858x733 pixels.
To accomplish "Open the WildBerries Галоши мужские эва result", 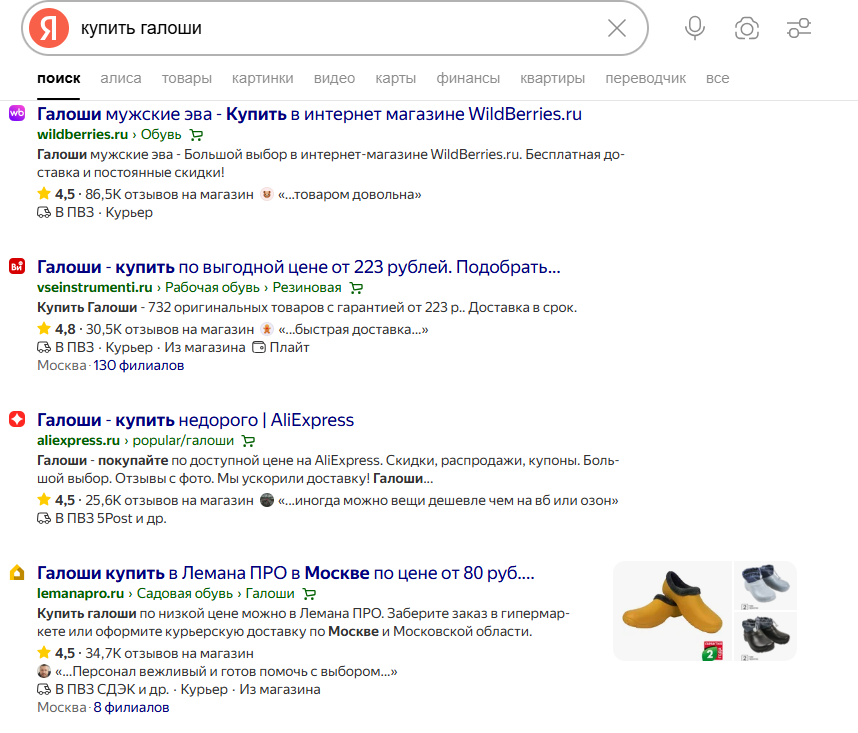I will (309, 114).
